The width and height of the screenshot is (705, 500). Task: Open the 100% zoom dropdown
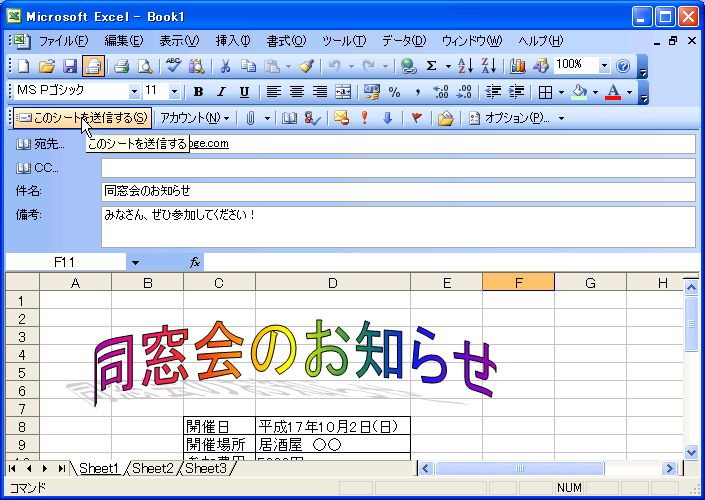point(604,66)
